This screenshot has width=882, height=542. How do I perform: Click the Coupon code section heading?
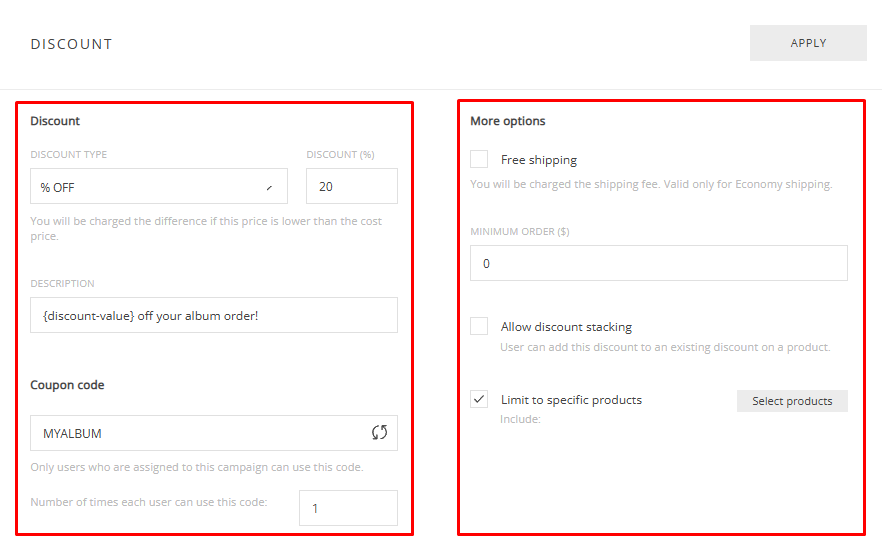coord(67,385)
